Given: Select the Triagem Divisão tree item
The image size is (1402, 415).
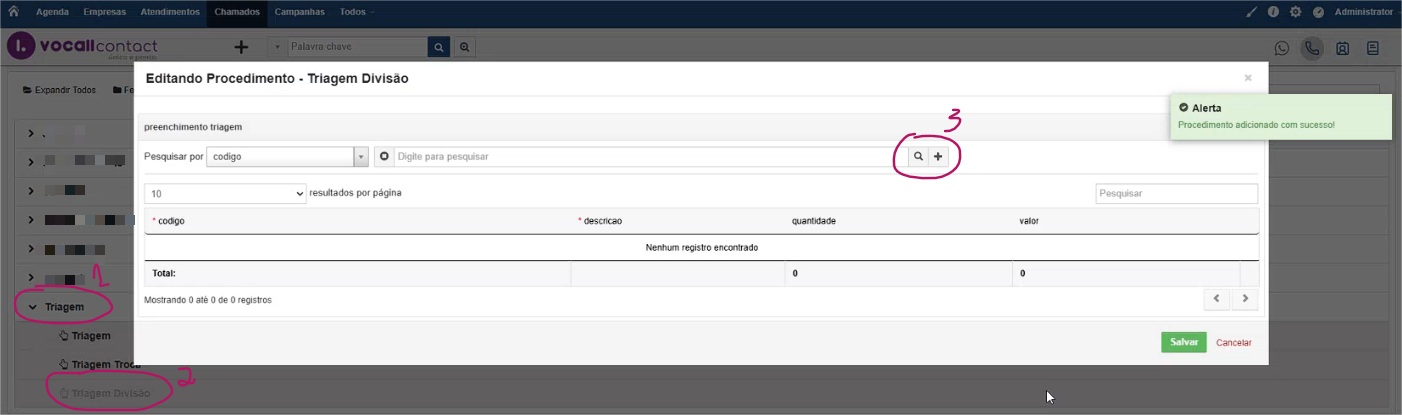Looking at the screenshot, I should pyautogui.click(x=110, y=394).
